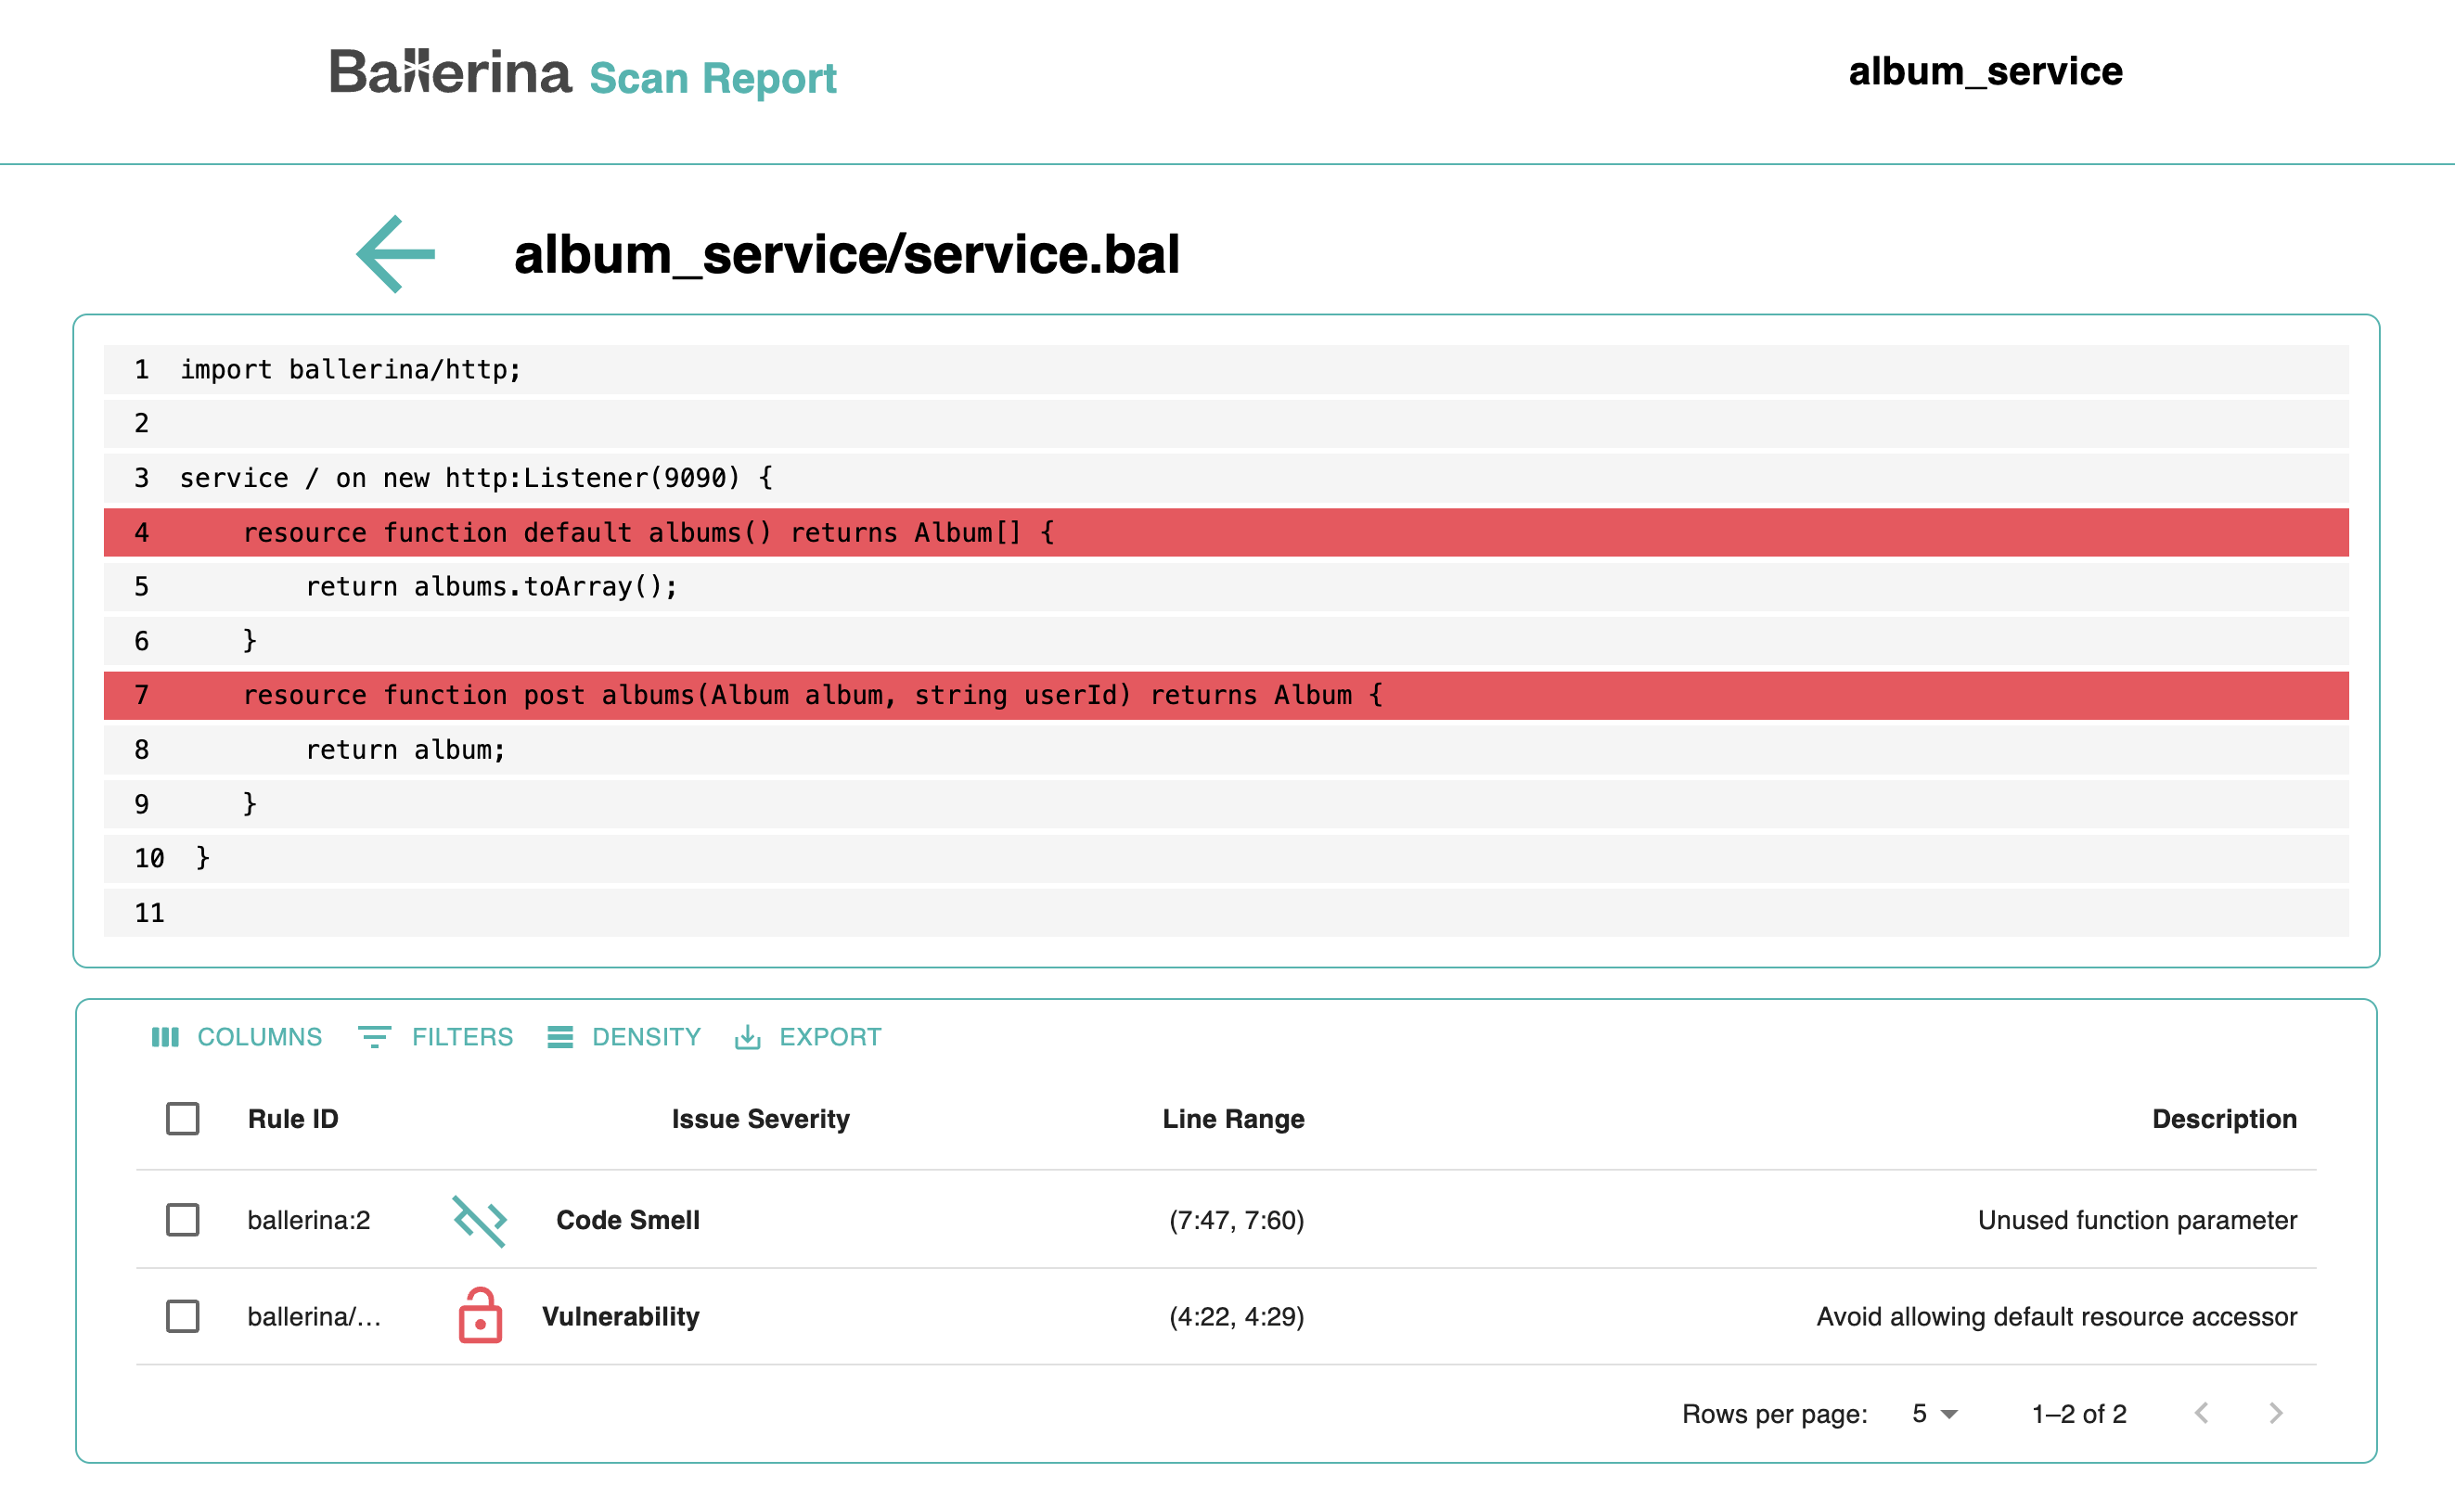Viewport: 2455px width, 1512px height.
Task: Click code line 3 with http:Listener(9090)
Action: click(1226, 478)
